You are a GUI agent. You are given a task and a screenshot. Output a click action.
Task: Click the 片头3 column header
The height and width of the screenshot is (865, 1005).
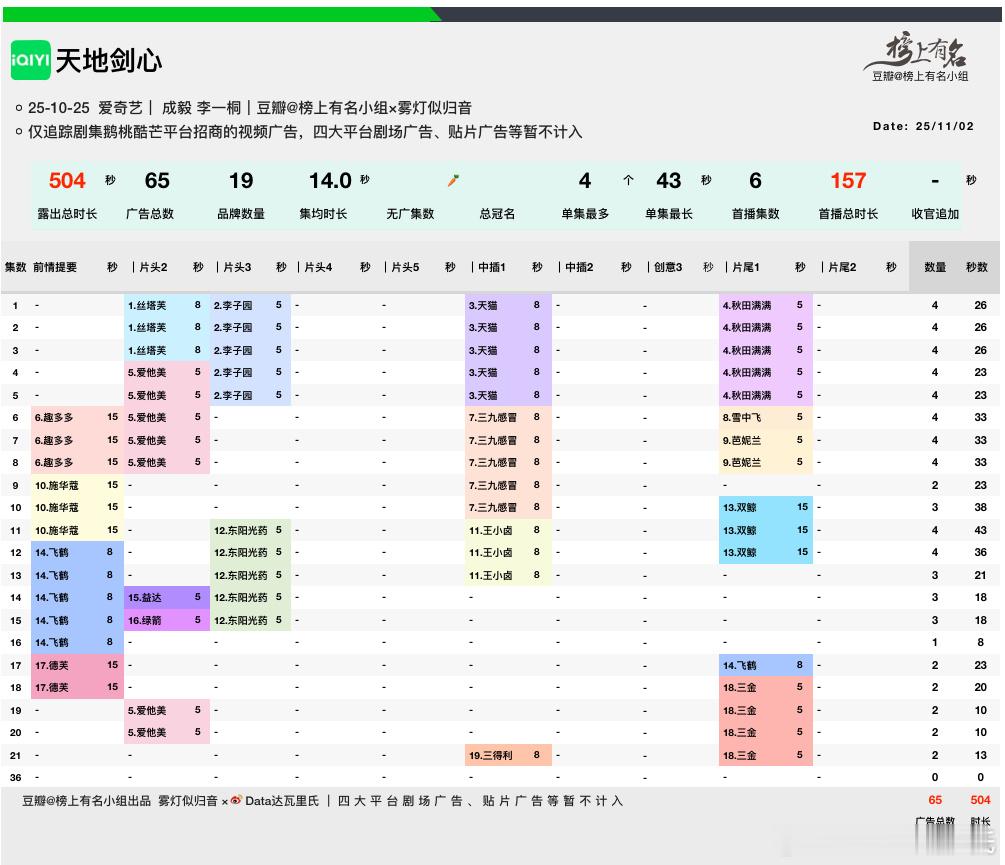coord(237,267)
